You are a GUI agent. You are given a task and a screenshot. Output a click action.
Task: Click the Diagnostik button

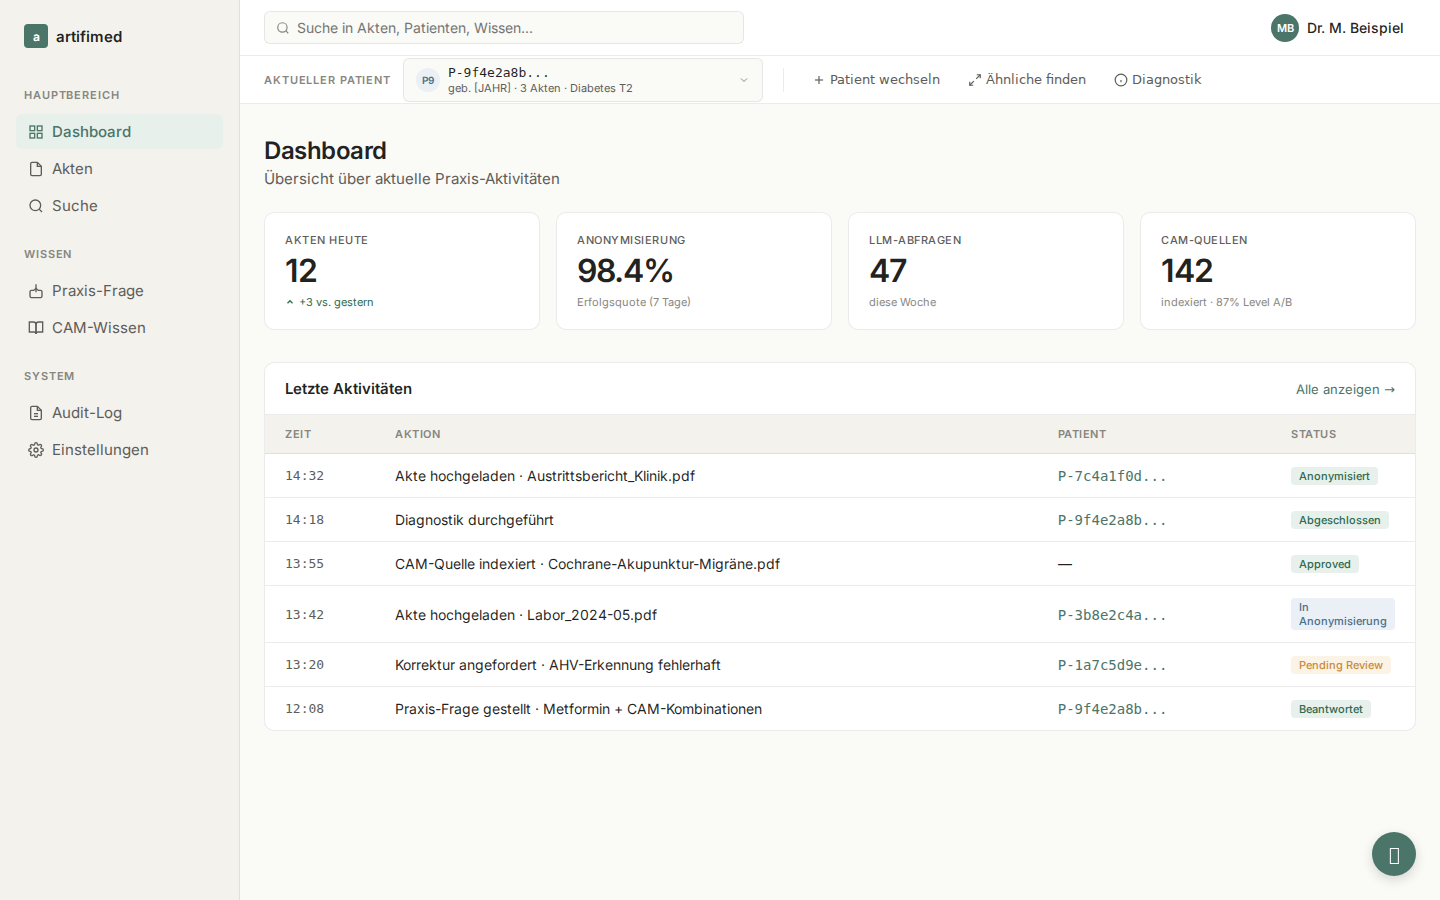(x=1158, y=80)
